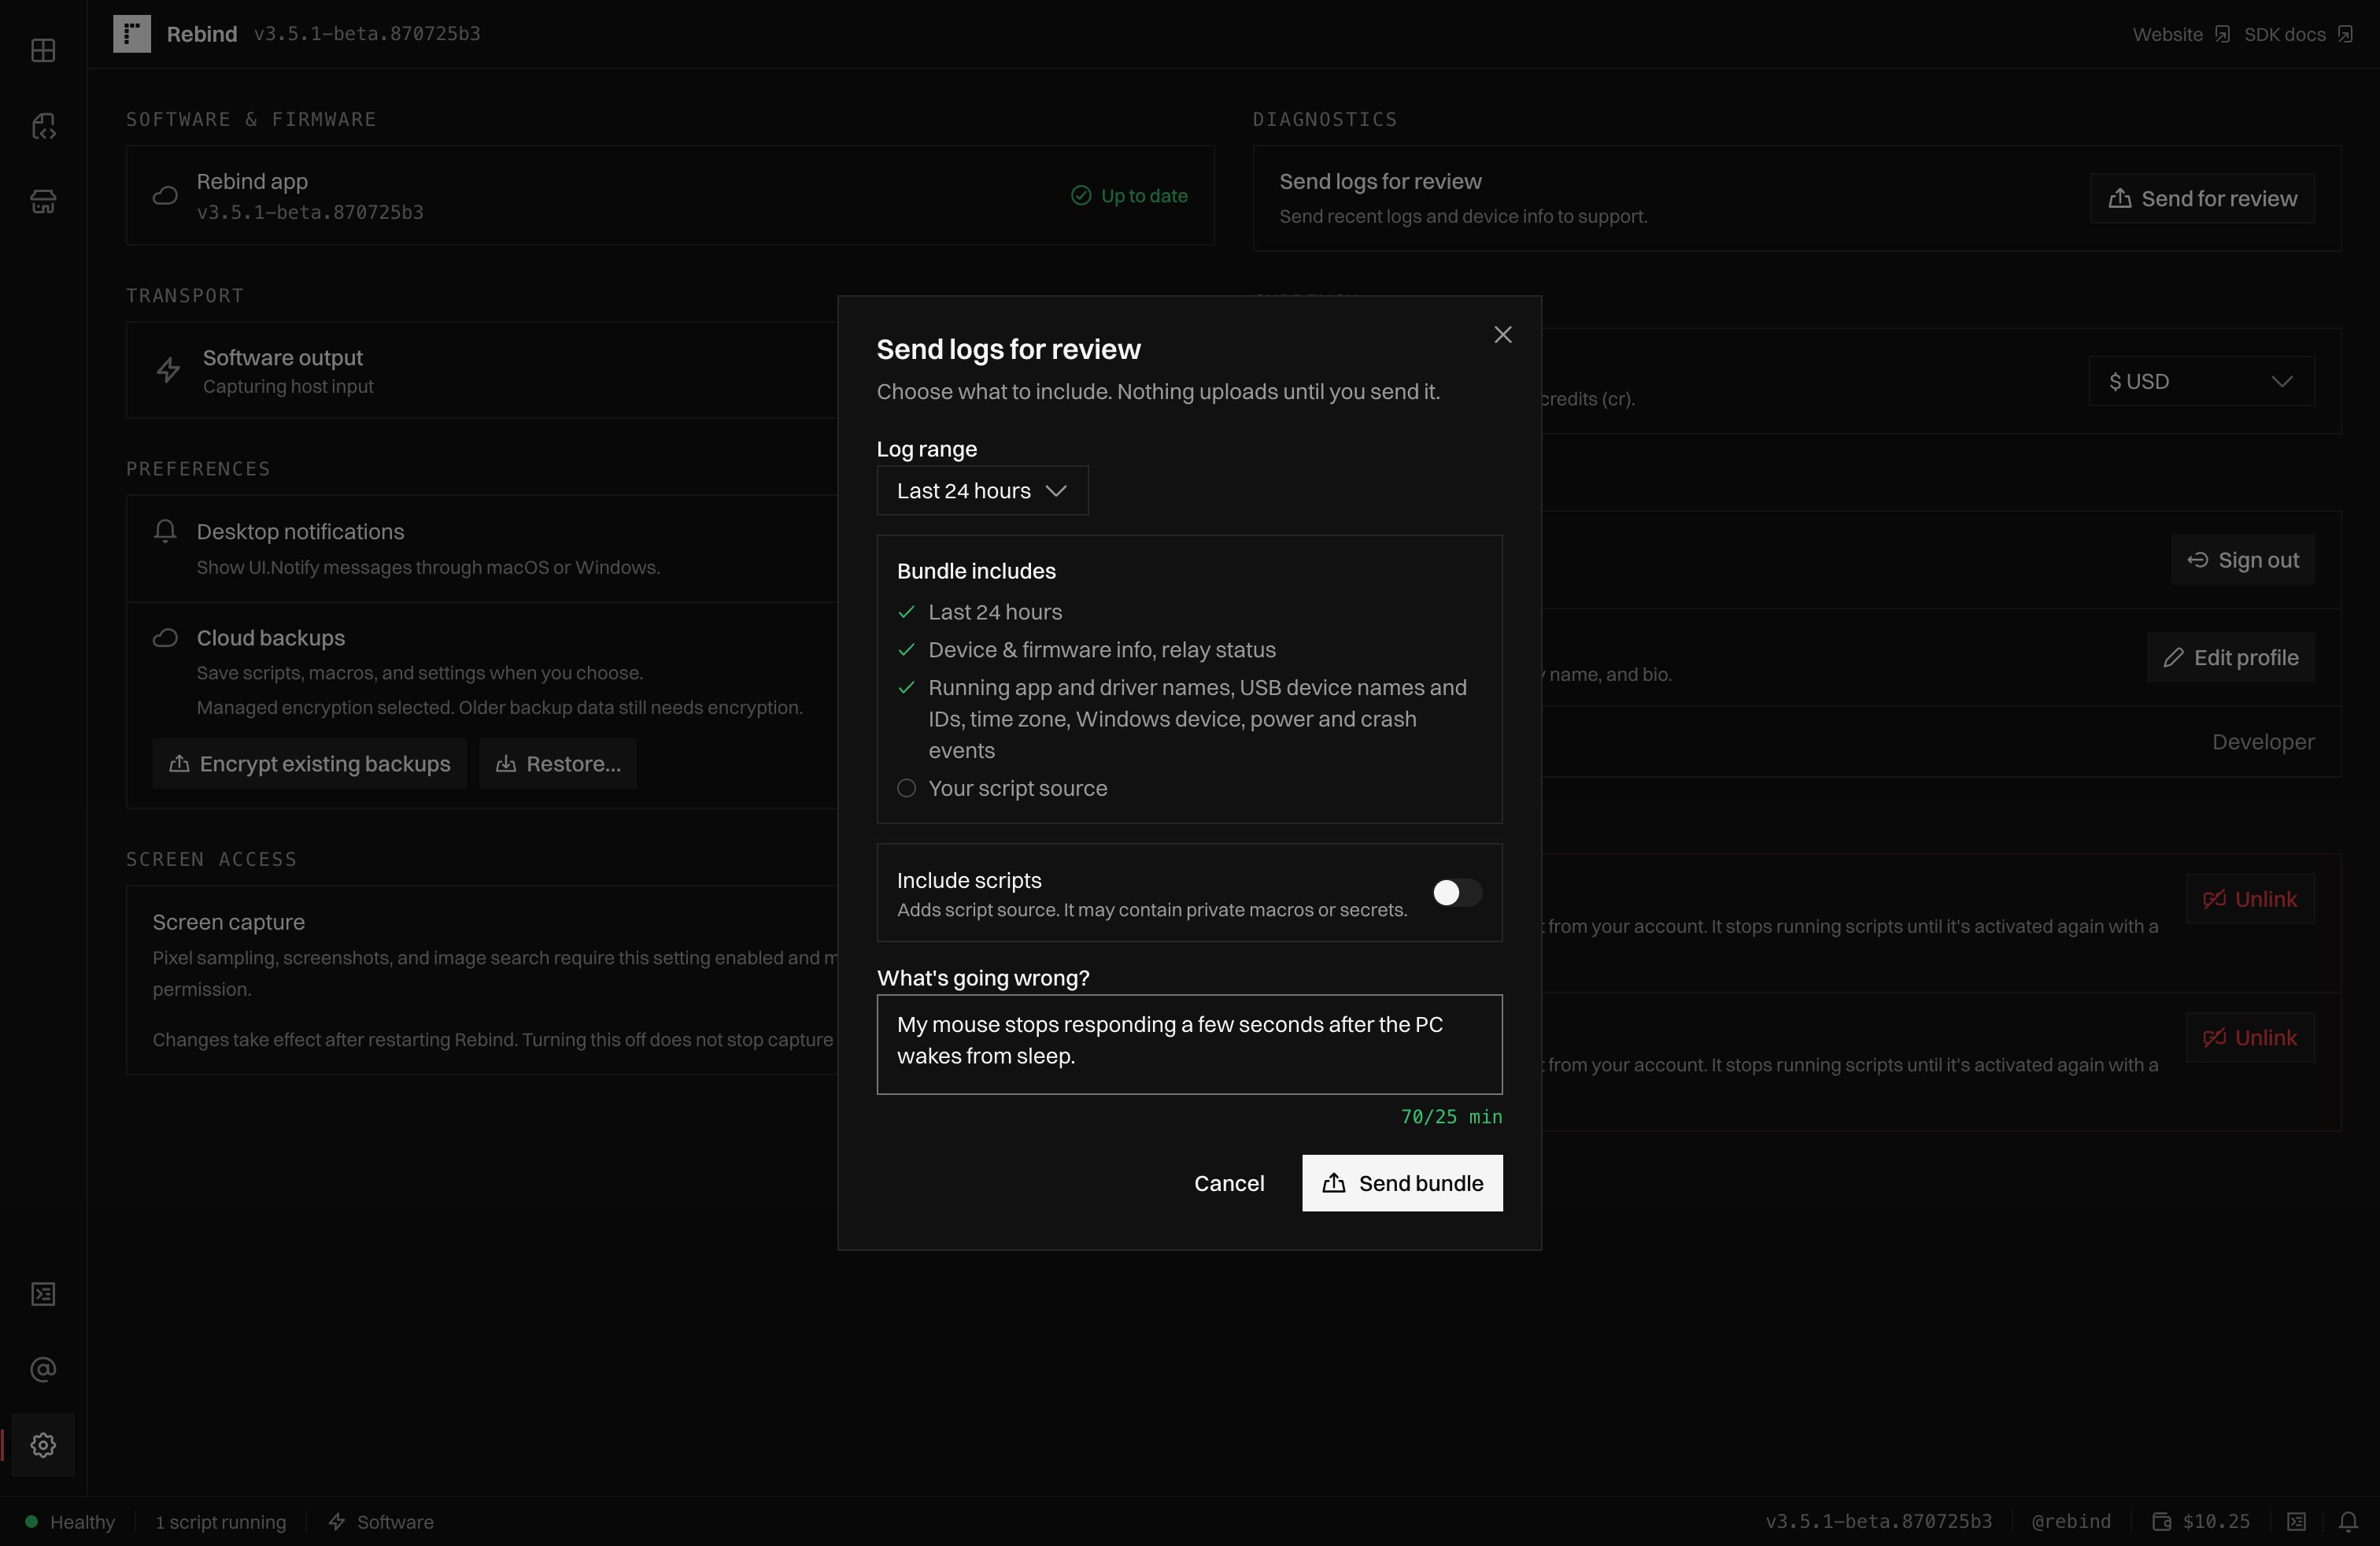Image resolution: width=2380 pixels, height=1546 pixels.
Task: Click the Cancel button
Action: coord(1229,1183)
